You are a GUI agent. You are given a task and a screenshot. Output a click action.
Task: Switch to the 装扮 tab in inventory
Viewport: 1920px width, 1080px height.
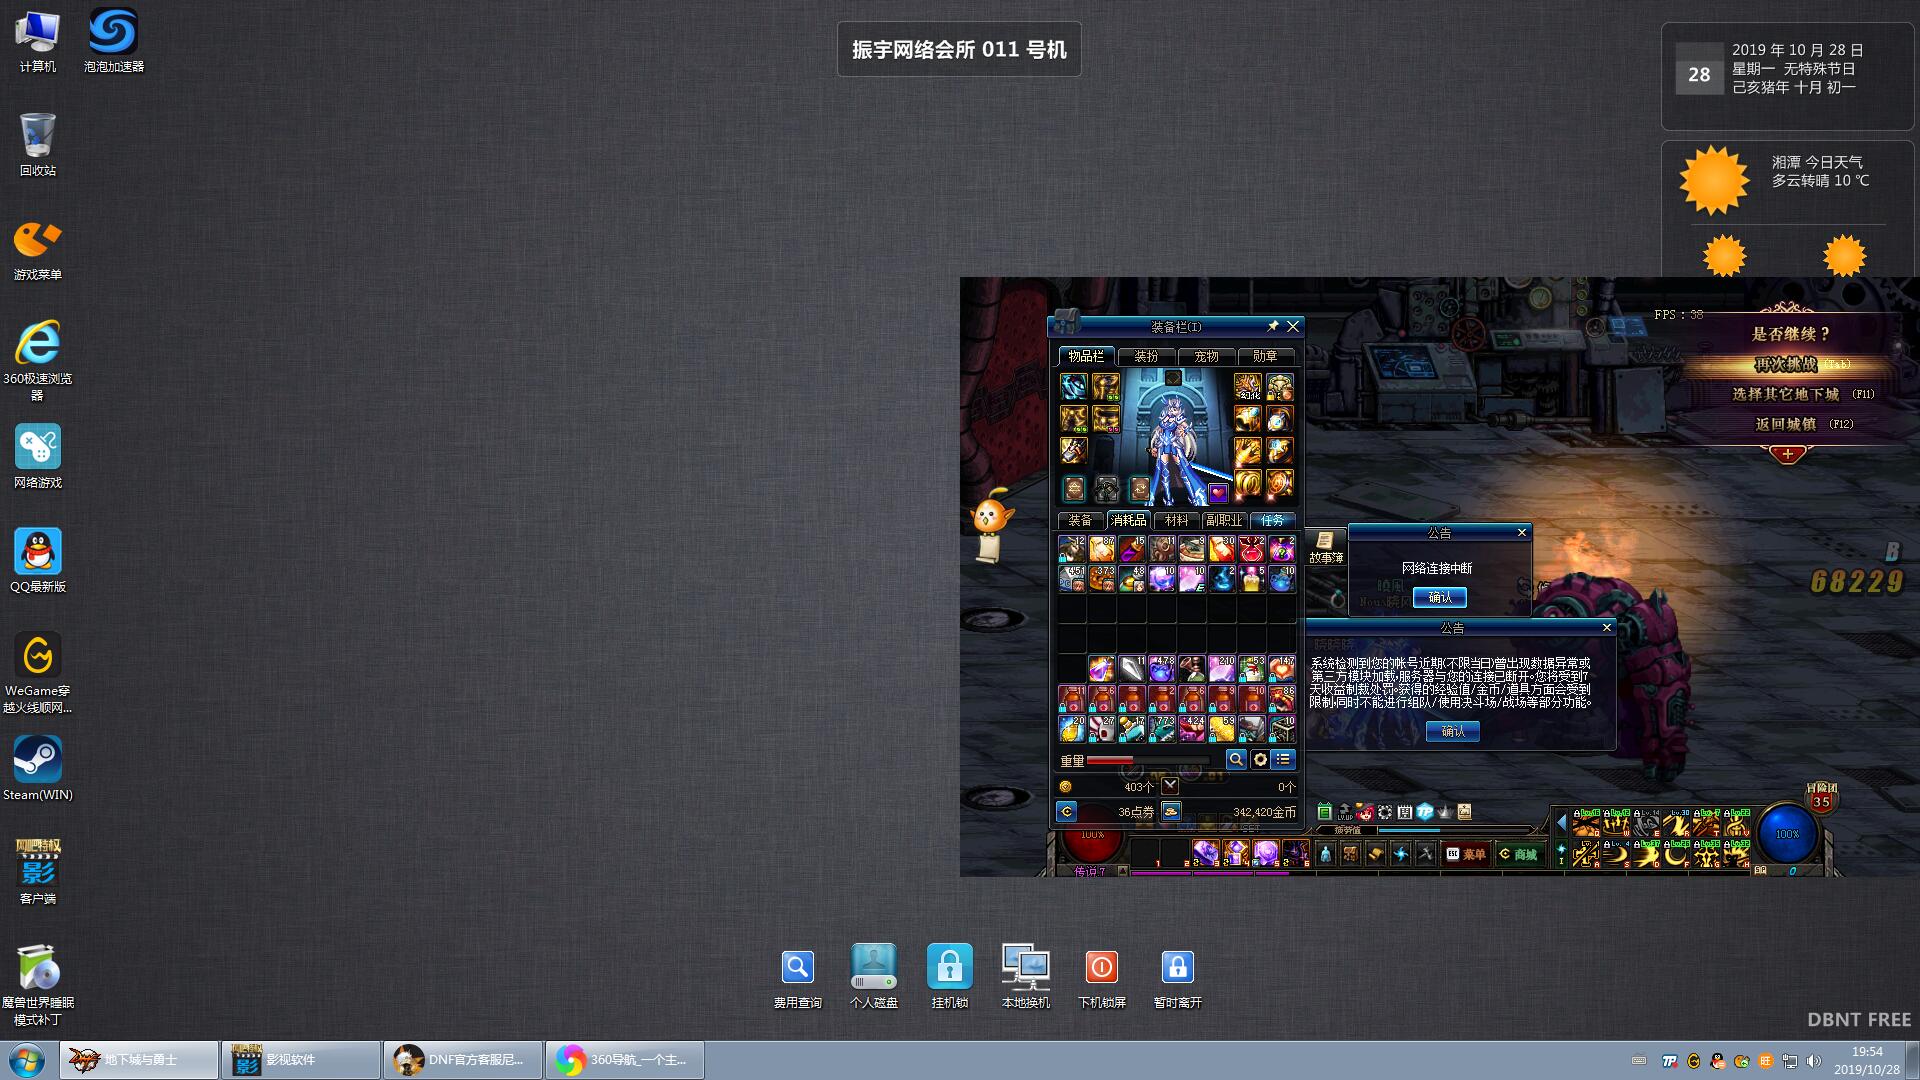pos(1146,356)
